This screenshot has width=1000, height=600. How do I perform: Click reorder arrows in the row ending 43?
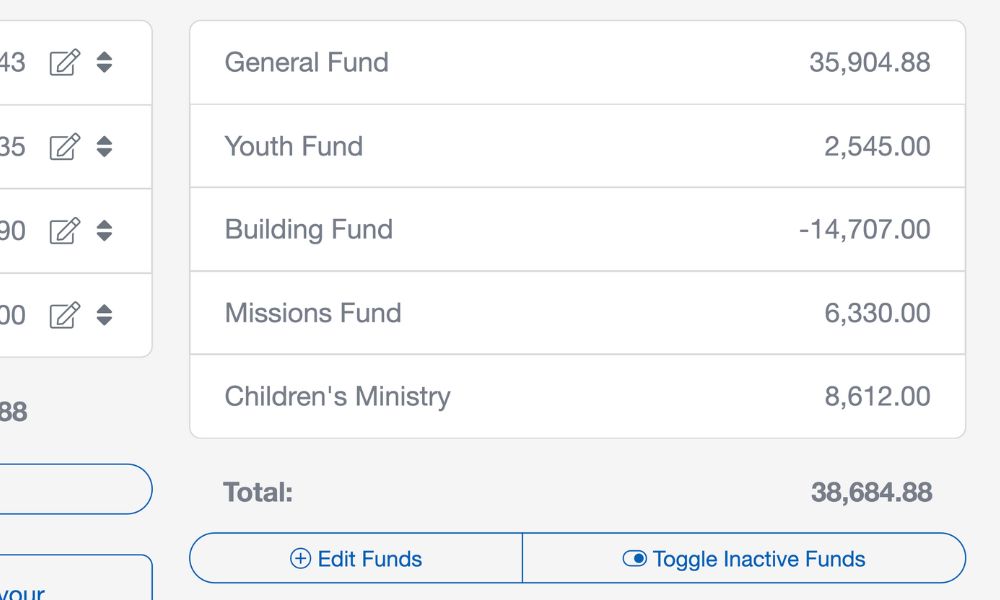105,62
